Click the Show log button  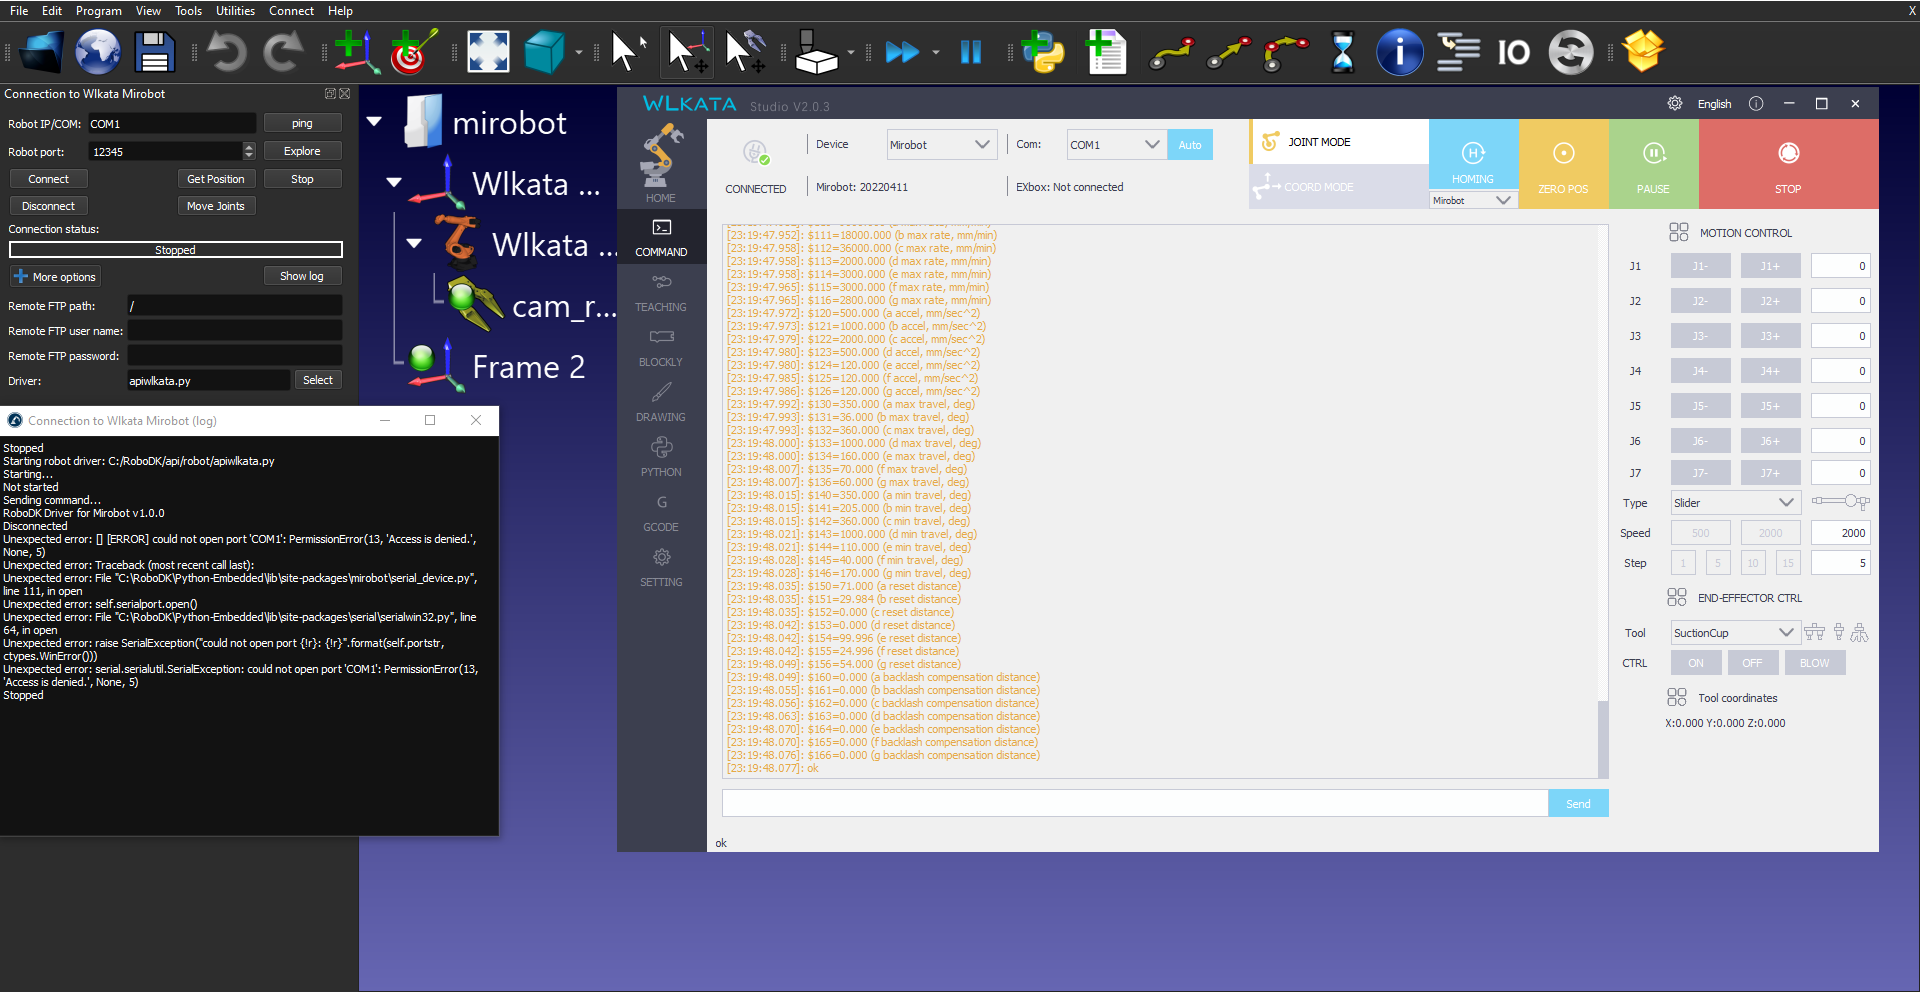tap(301, 276)
